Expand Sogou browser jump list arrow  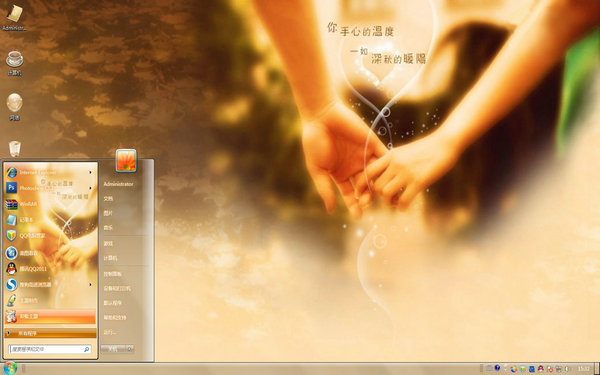[x=91, y=284]
